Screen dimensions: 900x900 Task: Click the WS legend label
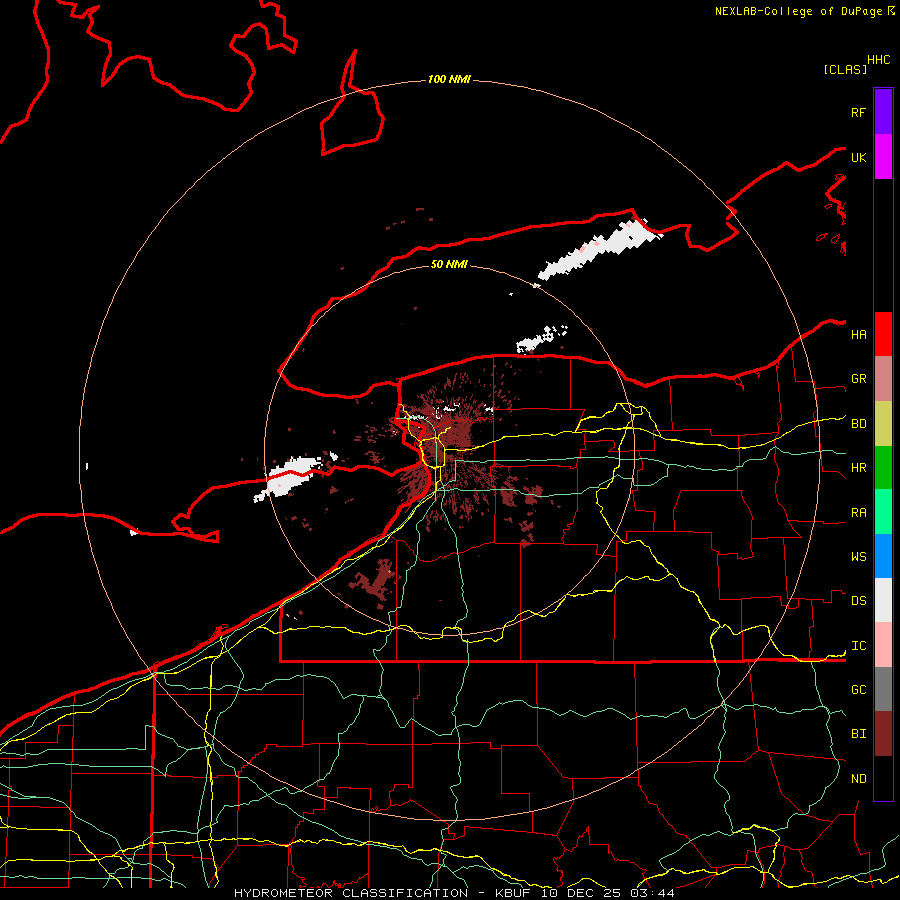click(x=858, y=557)
